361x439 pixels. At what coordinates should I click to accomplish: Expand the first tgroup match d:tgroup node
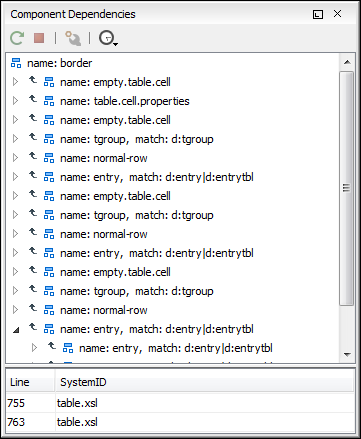[15, 139]
